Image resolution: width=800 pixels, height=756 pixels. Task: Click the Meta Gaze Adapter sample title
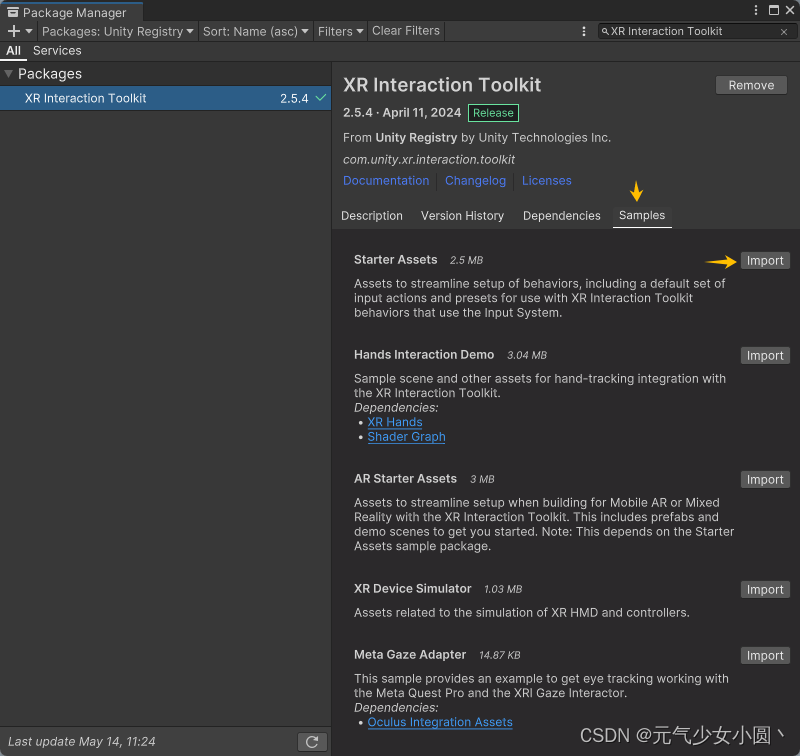coord(410,654)
